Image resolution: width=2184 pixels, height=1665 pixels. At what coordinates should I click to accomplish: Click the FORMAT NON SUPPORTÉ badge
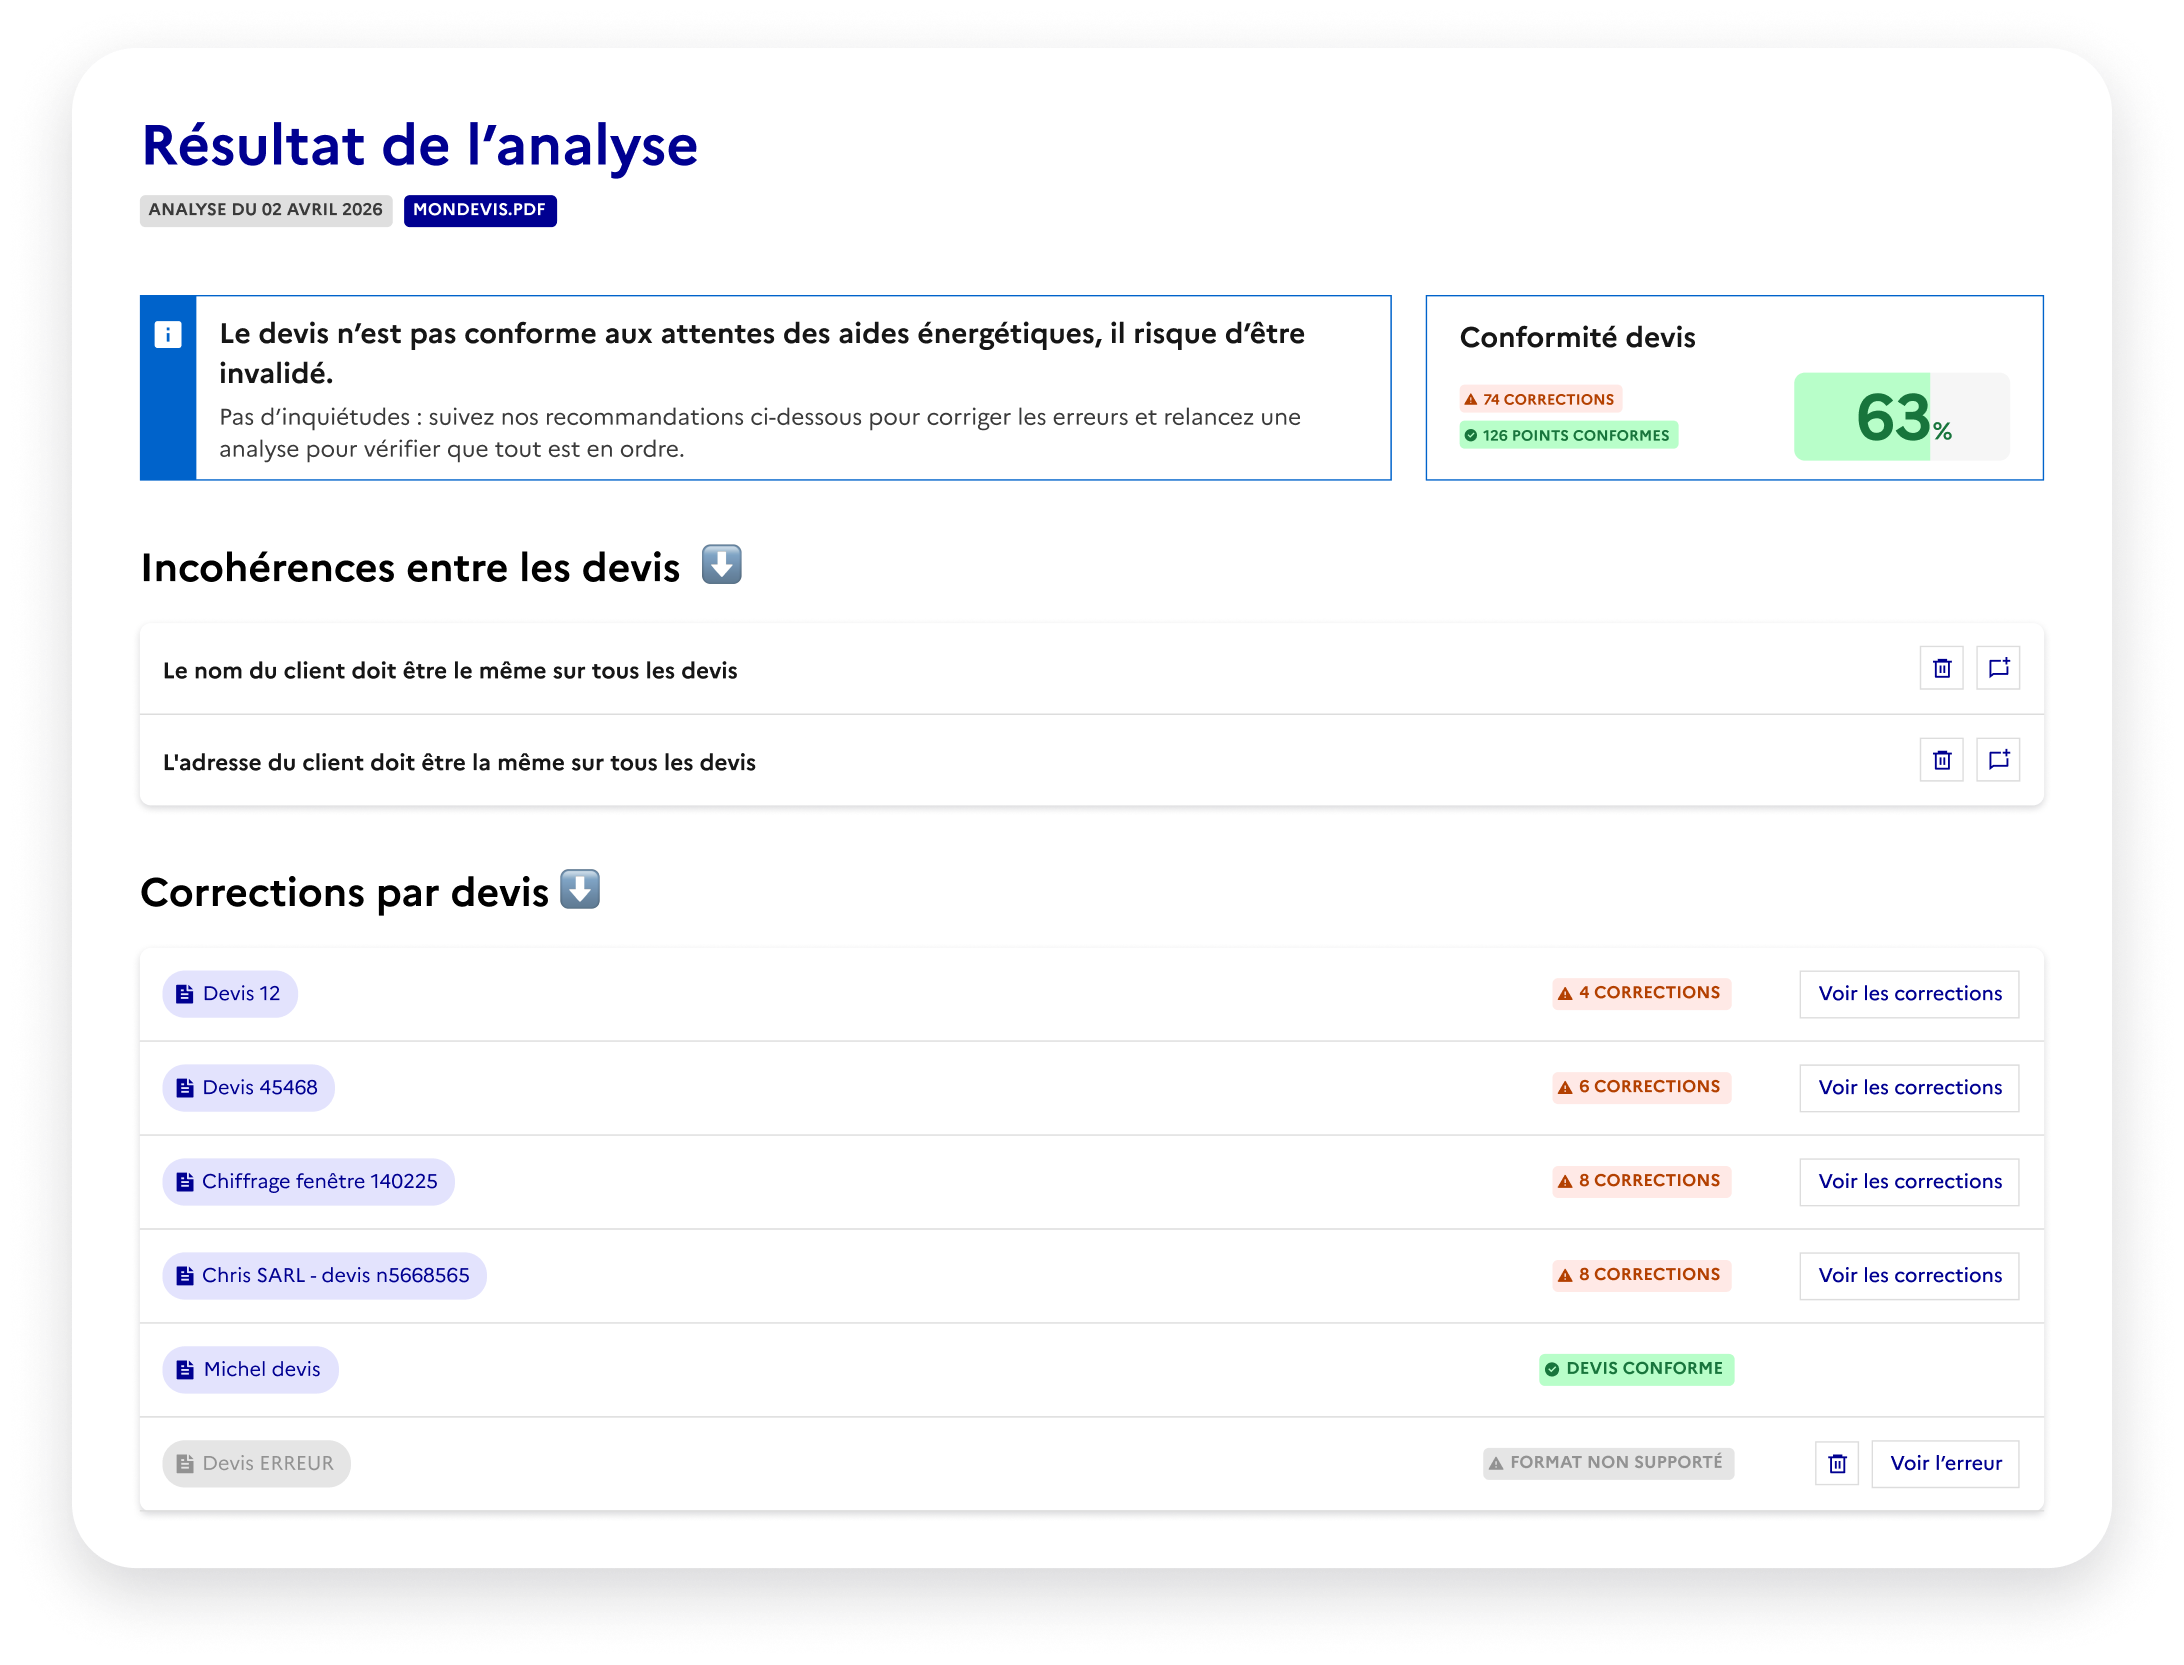pos(1608,1463)
